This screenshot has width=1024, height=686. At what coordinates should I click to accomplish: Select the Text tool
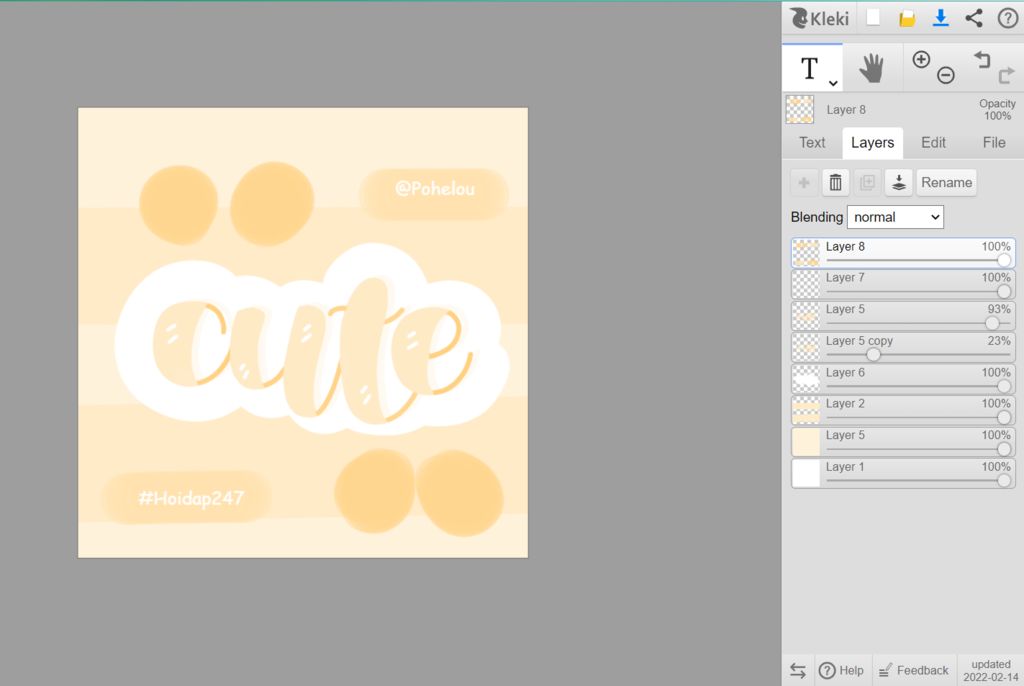tap(810, 68)
